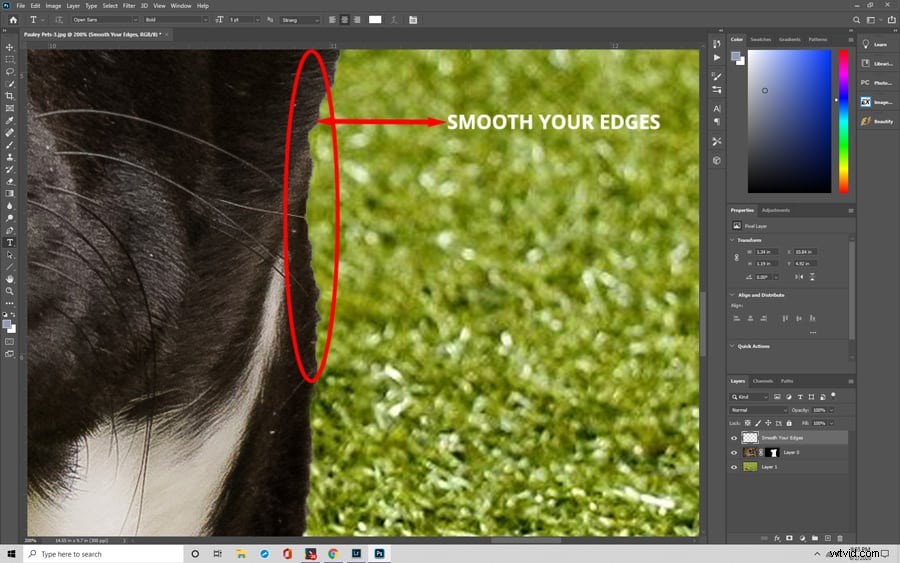The image size is (900, 563).
Task: Open the 3D cube panel icon
Action: click(x=717, y=161)
